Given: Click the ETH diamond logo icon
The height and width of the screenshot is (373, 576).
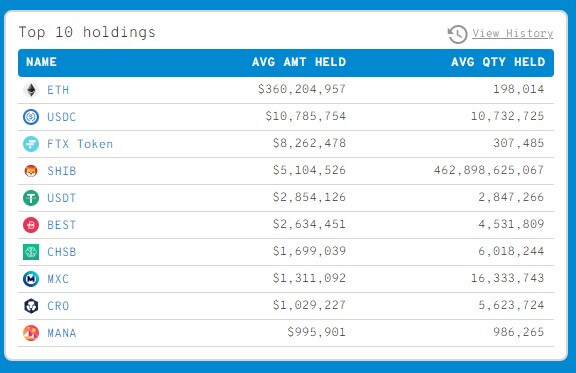Looking at the screenshot, I should (x=31, y=90).
